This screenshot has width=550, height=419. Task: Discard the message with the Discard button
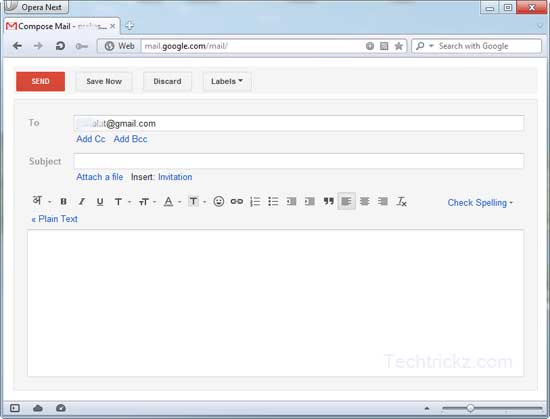pyautogui.click(x=167, y=81)
